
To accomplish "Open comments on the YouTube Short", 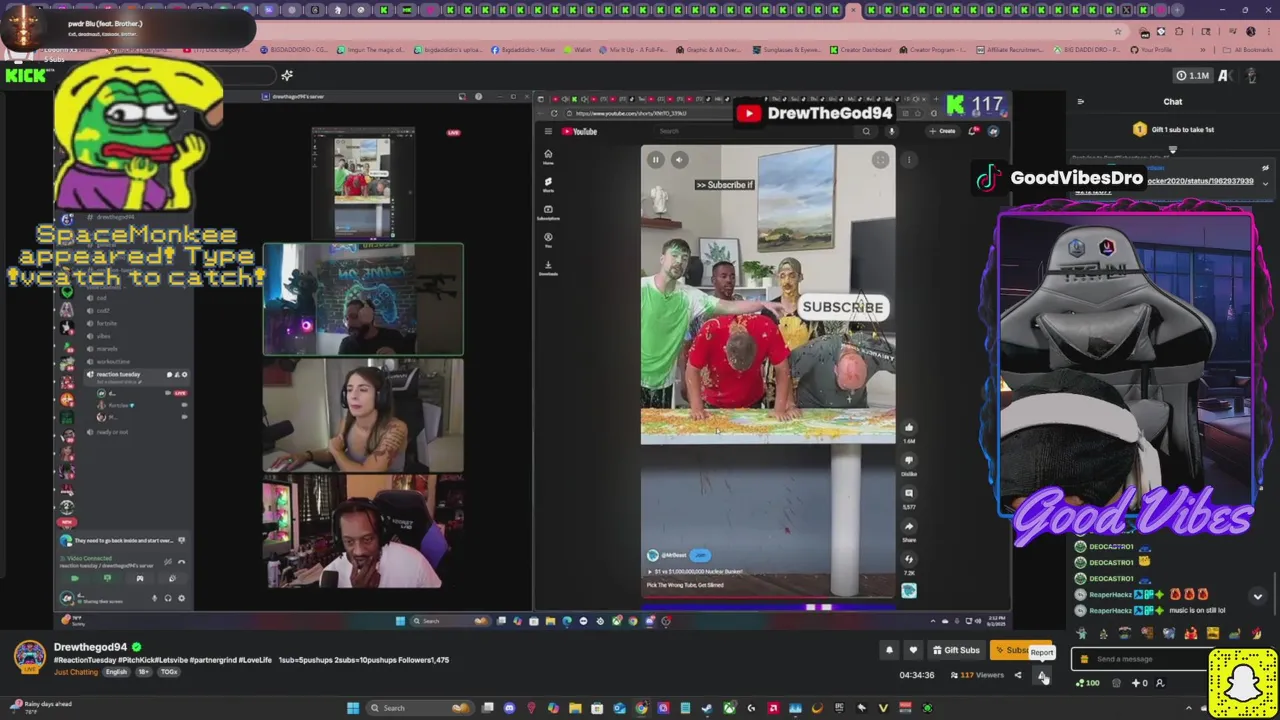I will (x=909, y=493).
